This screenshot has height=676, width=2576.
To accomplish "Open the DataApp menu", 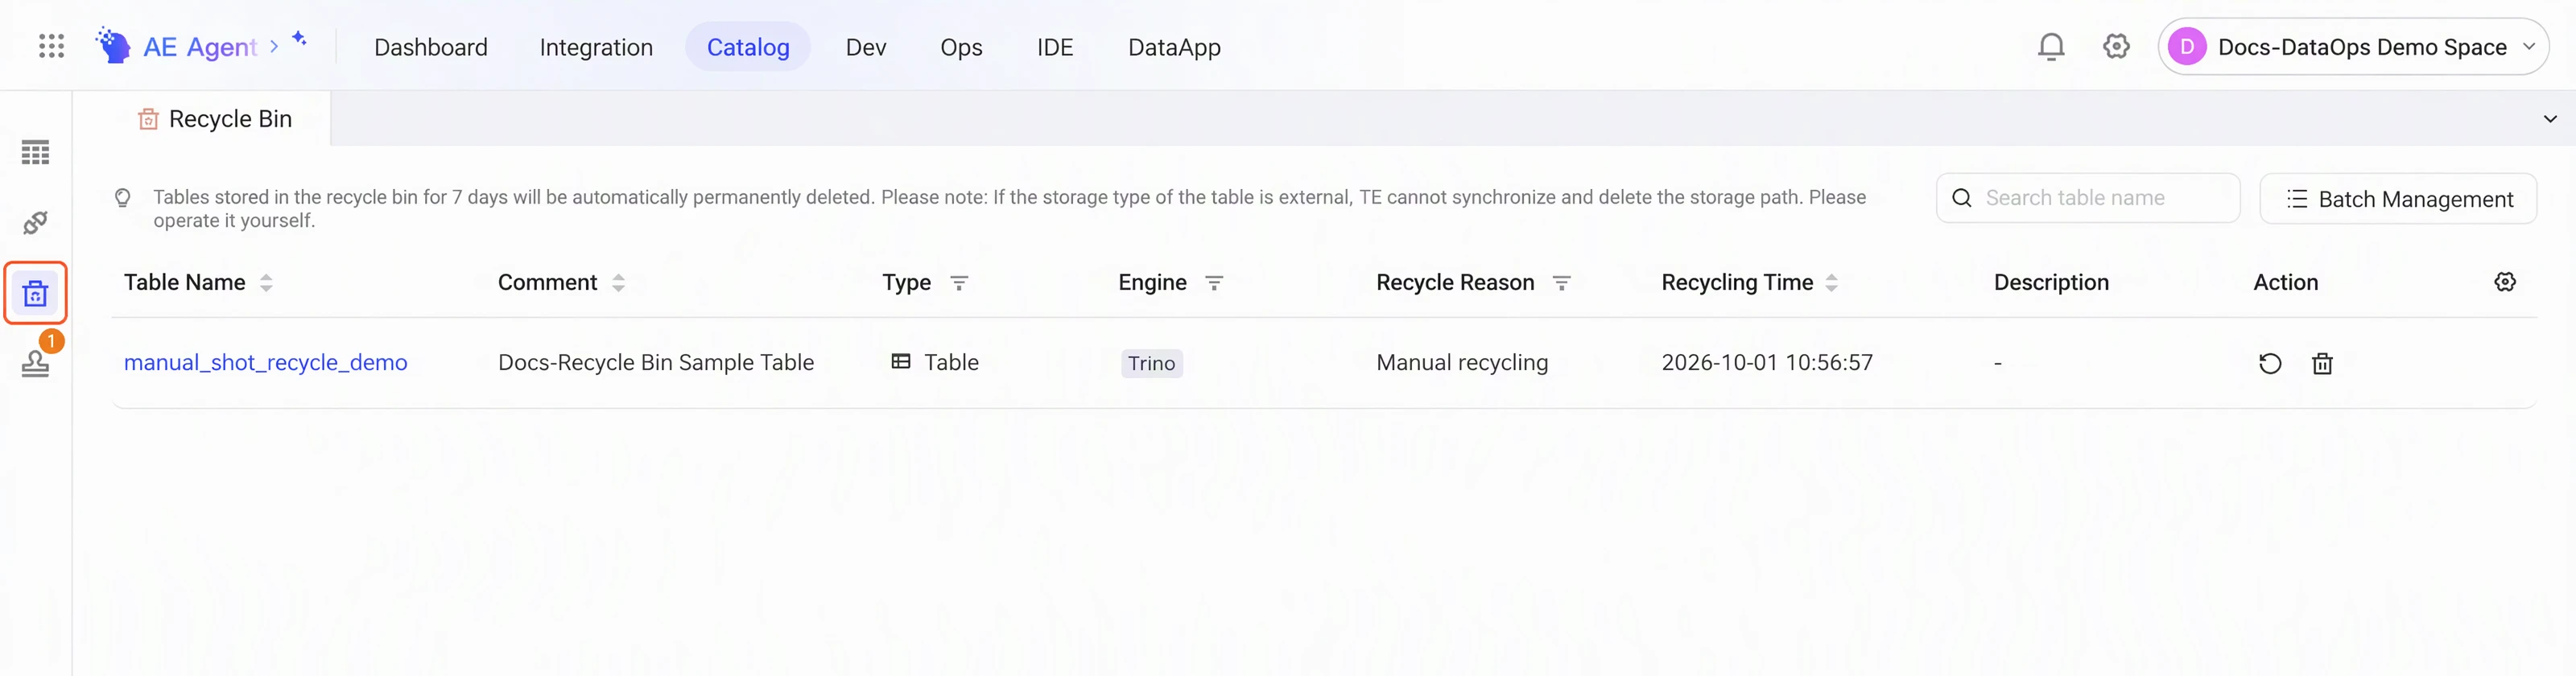I will (x=1174, y=47).
